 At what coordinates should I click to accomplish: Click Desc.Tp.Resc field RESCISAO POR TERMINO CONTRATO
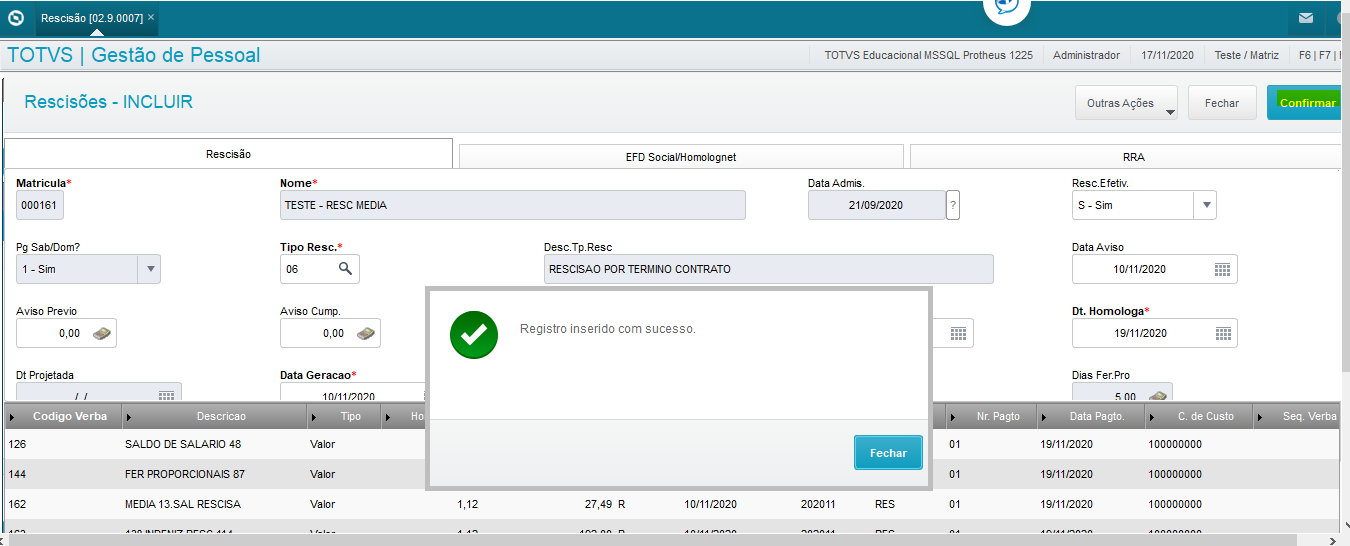[769, 269]
